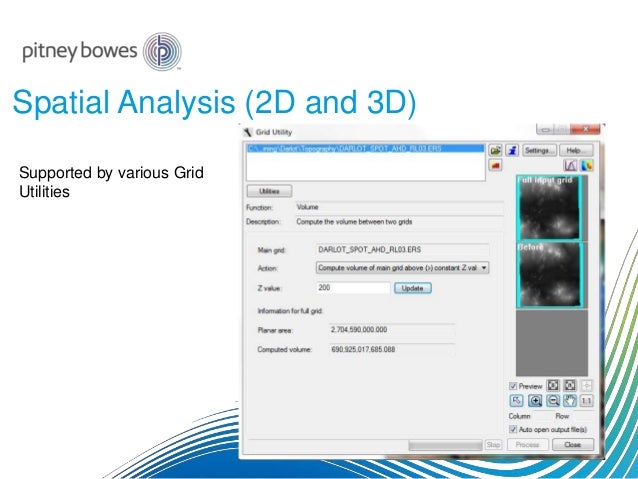Viewport: 638px width, 479px height.
Task: Toggle the Preview checkbox
Action: [x=513, y=386]
